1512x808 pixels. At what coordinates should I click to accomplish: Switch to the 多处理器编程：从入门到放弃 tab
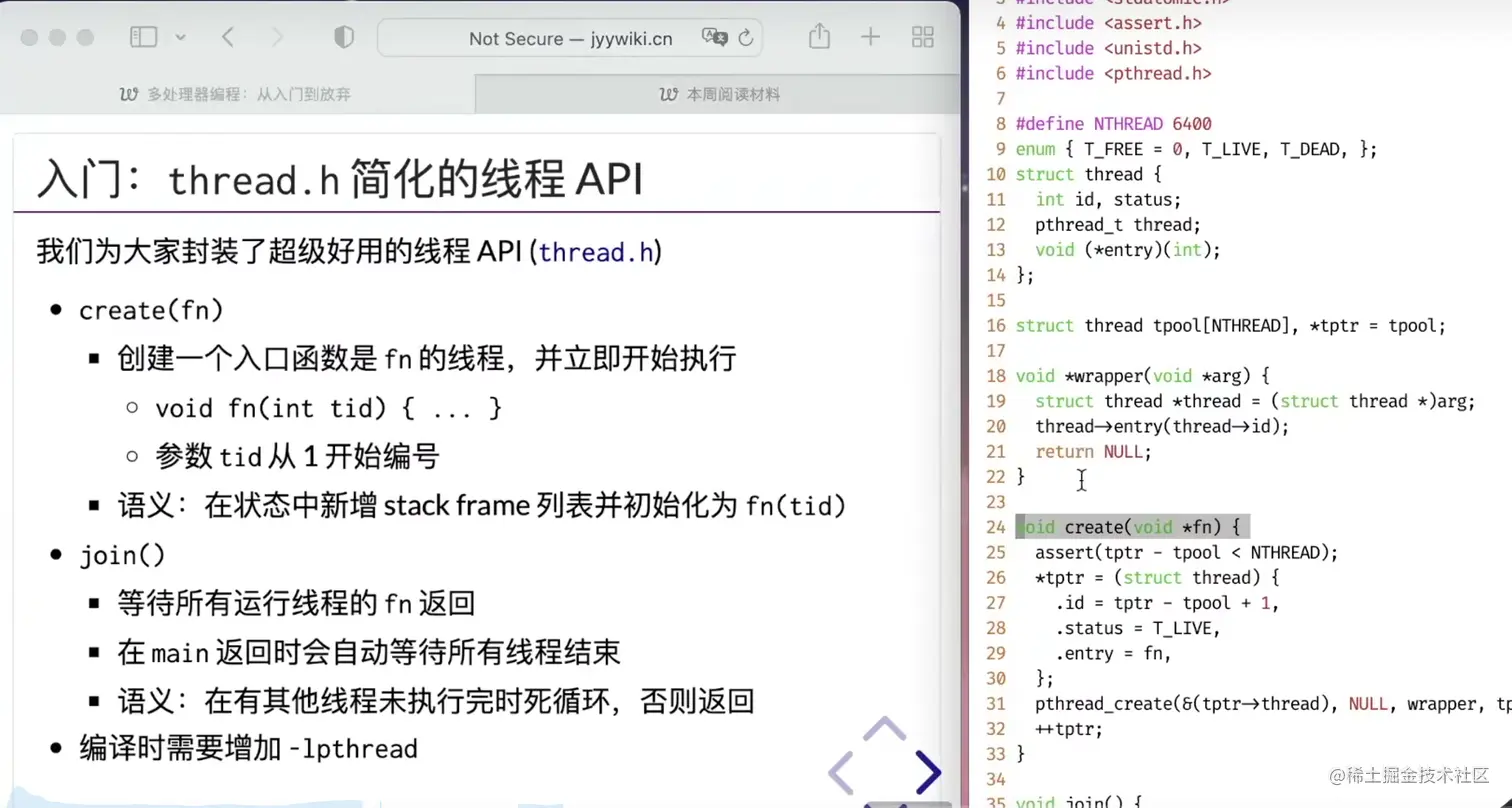pyautogui.click(x=236, y=94)
